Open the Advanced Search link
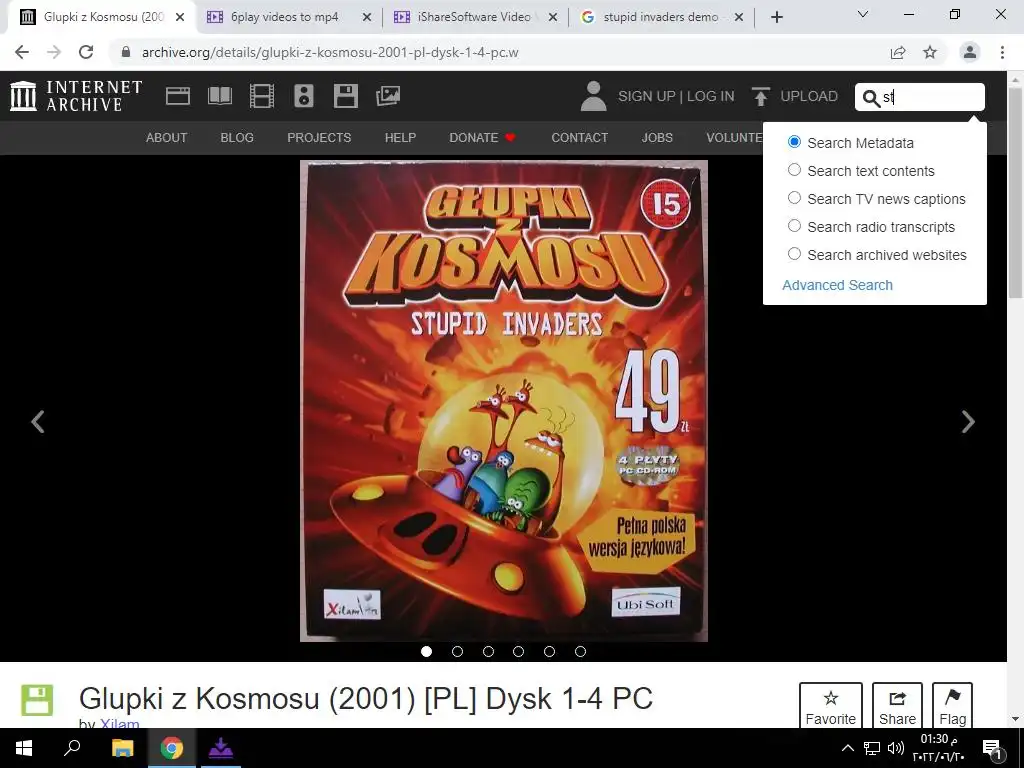The width and height of the screenshot is (1024, 768). click(x=837, y=285)
